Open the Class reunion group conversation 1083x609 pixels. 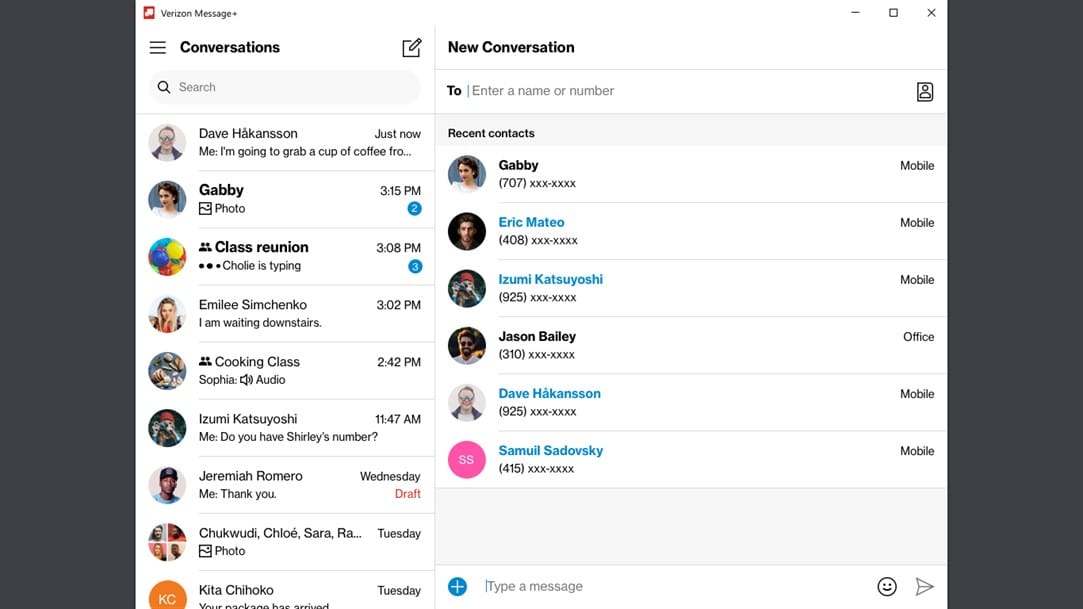pos(285,256)
